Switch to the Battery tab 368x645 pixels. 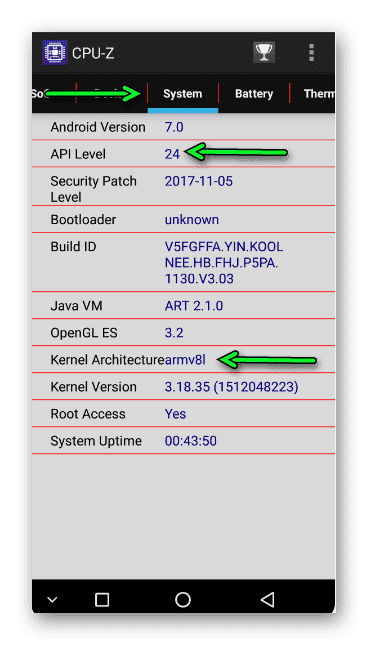254,94
